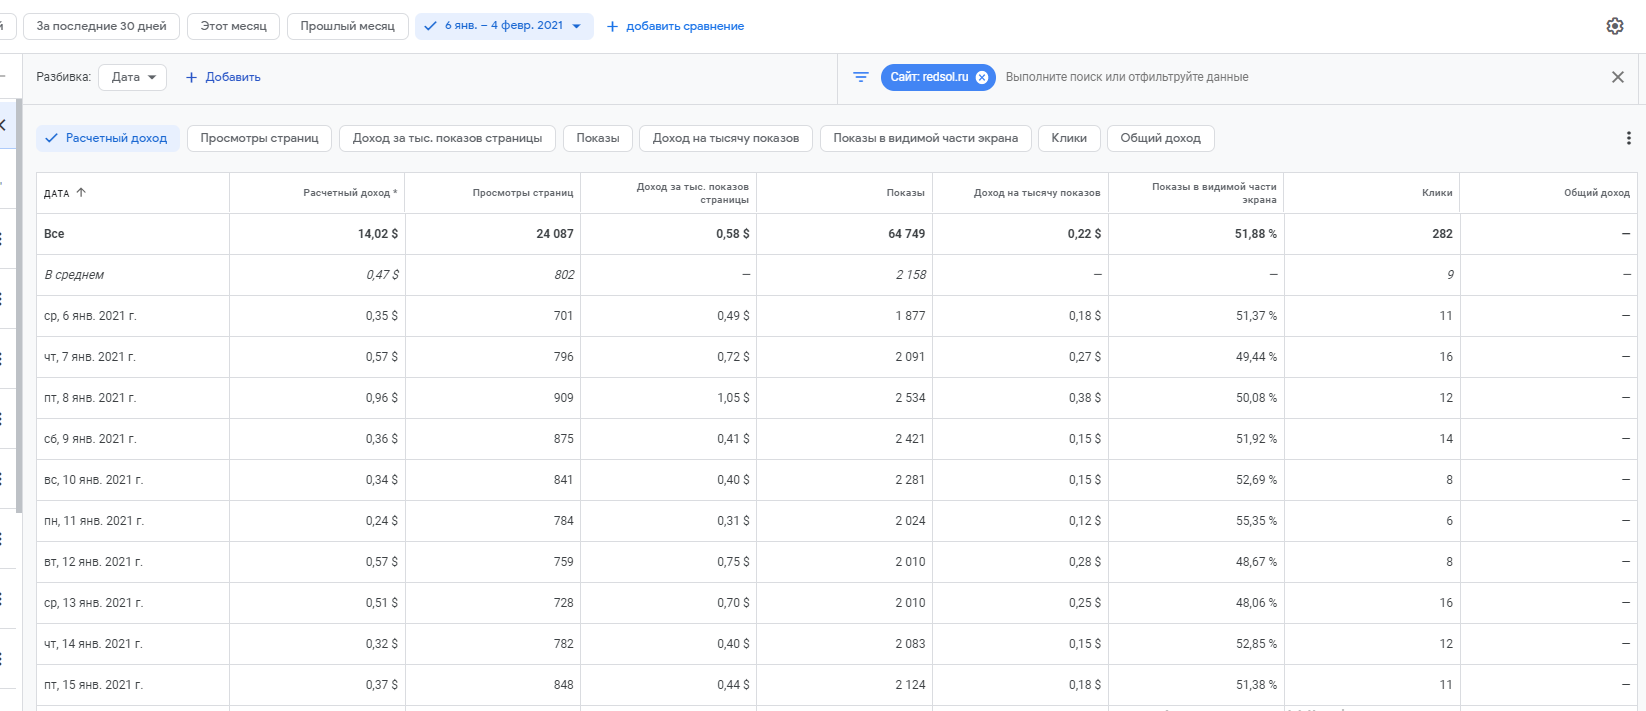Click the sort arrow next to ДАТА
The height and width of the screenshot is (711, 1646).
(x=81, y=193)
